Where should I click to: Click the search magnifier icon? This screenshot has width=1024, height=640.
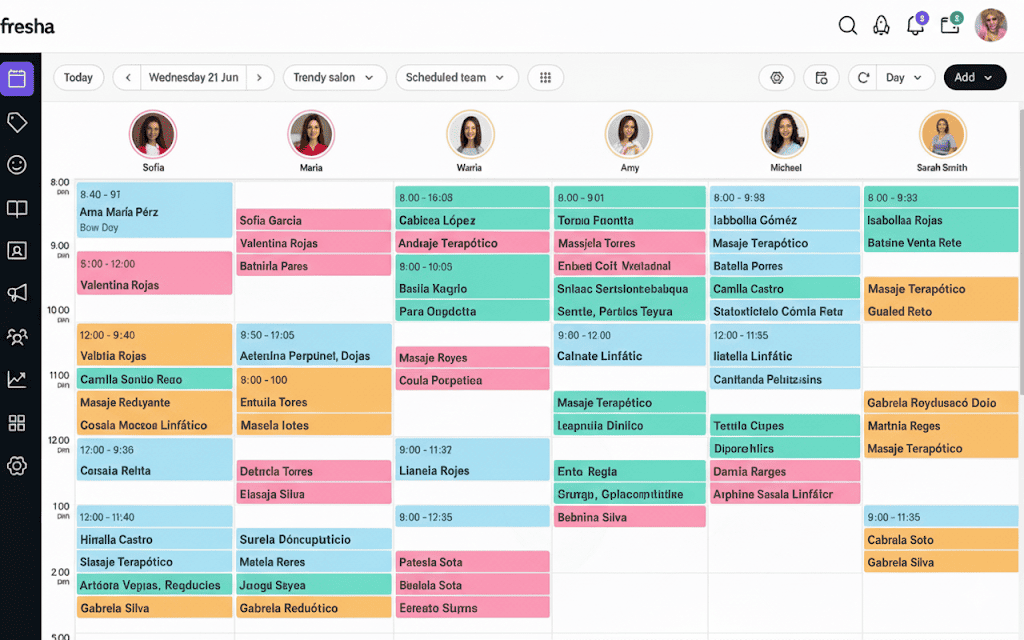(x=848, y=26)
